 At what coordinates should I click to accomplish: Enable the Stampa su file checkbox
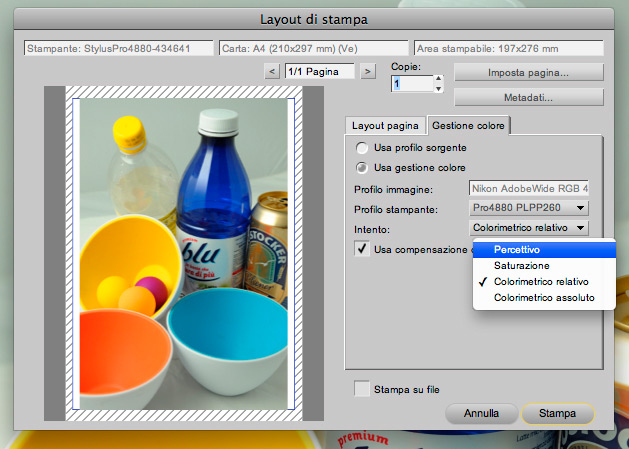pos(362,389)
